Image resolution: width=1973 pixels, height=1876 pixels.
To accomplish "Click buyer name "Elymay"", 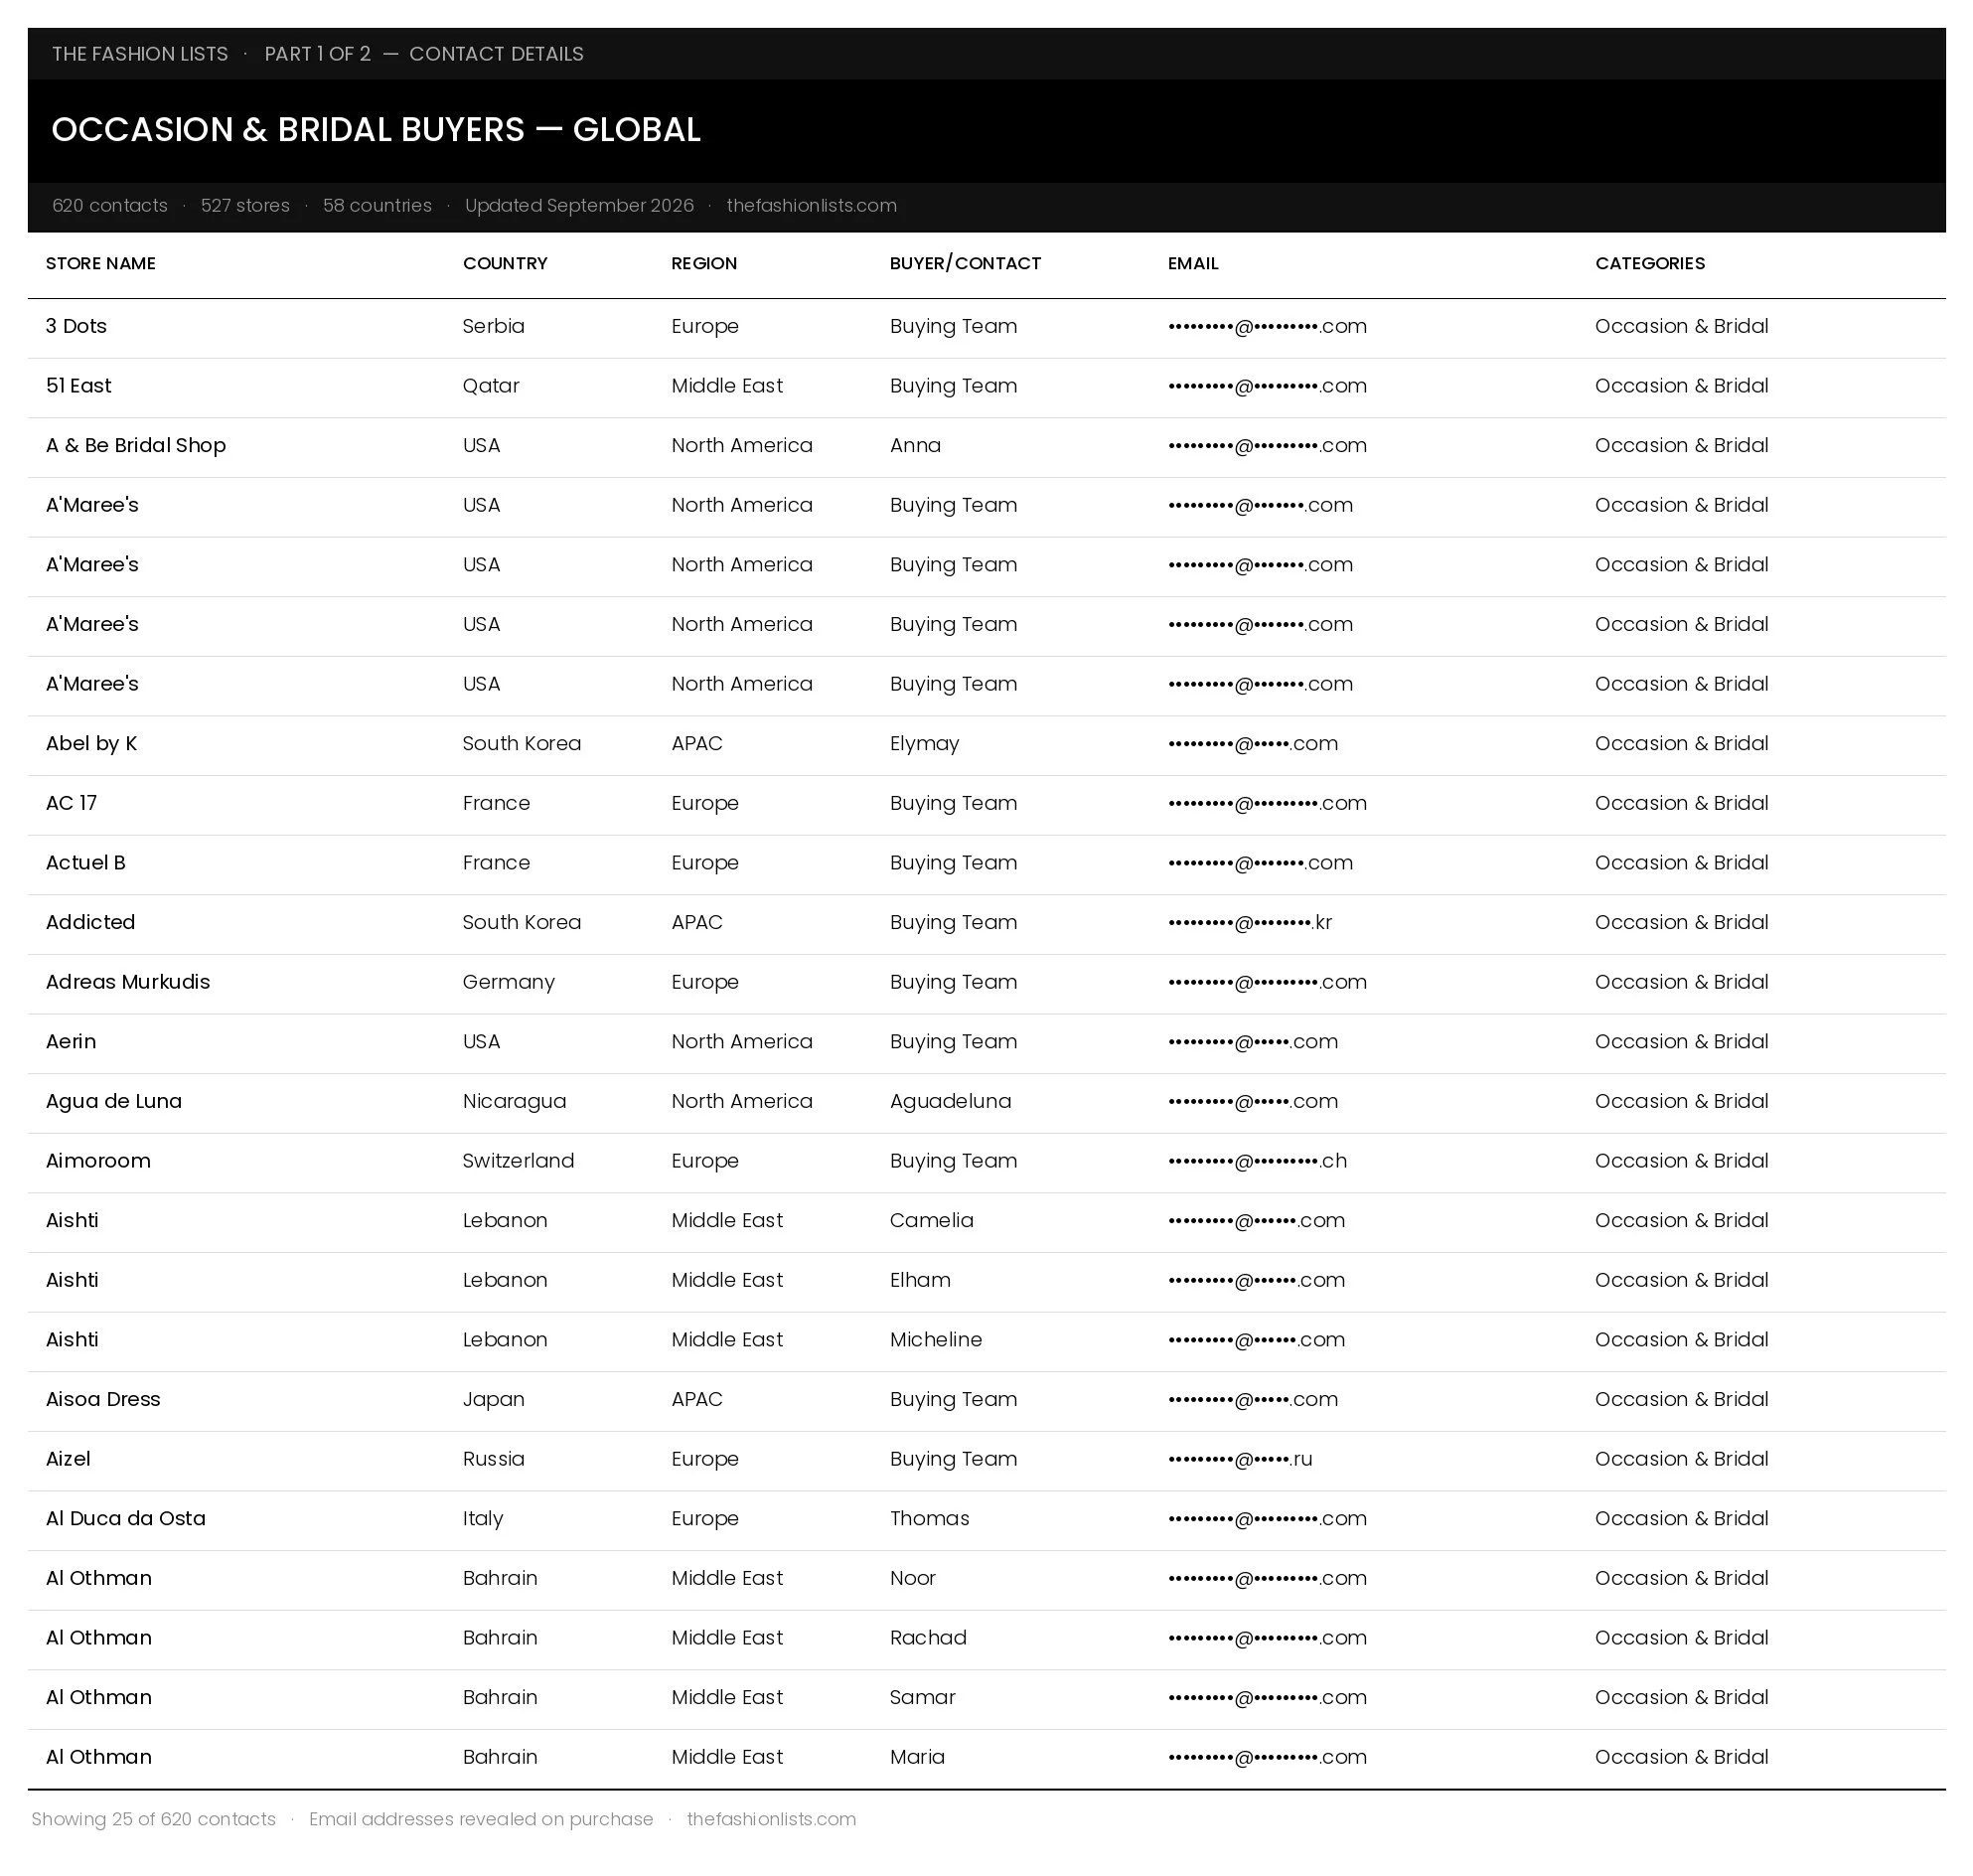I will click(x=924, y=743).
